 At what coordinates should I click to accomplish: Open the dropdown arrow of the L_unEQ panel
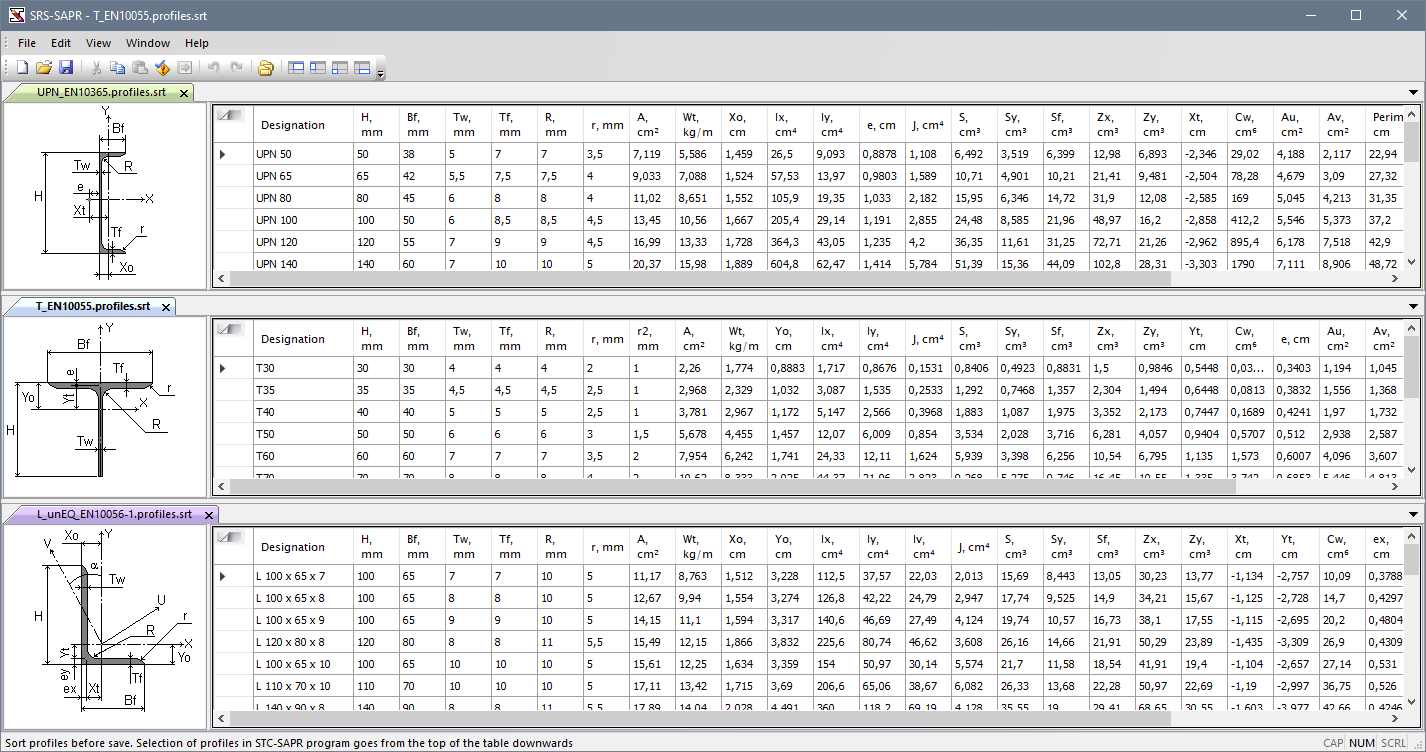1413,515
